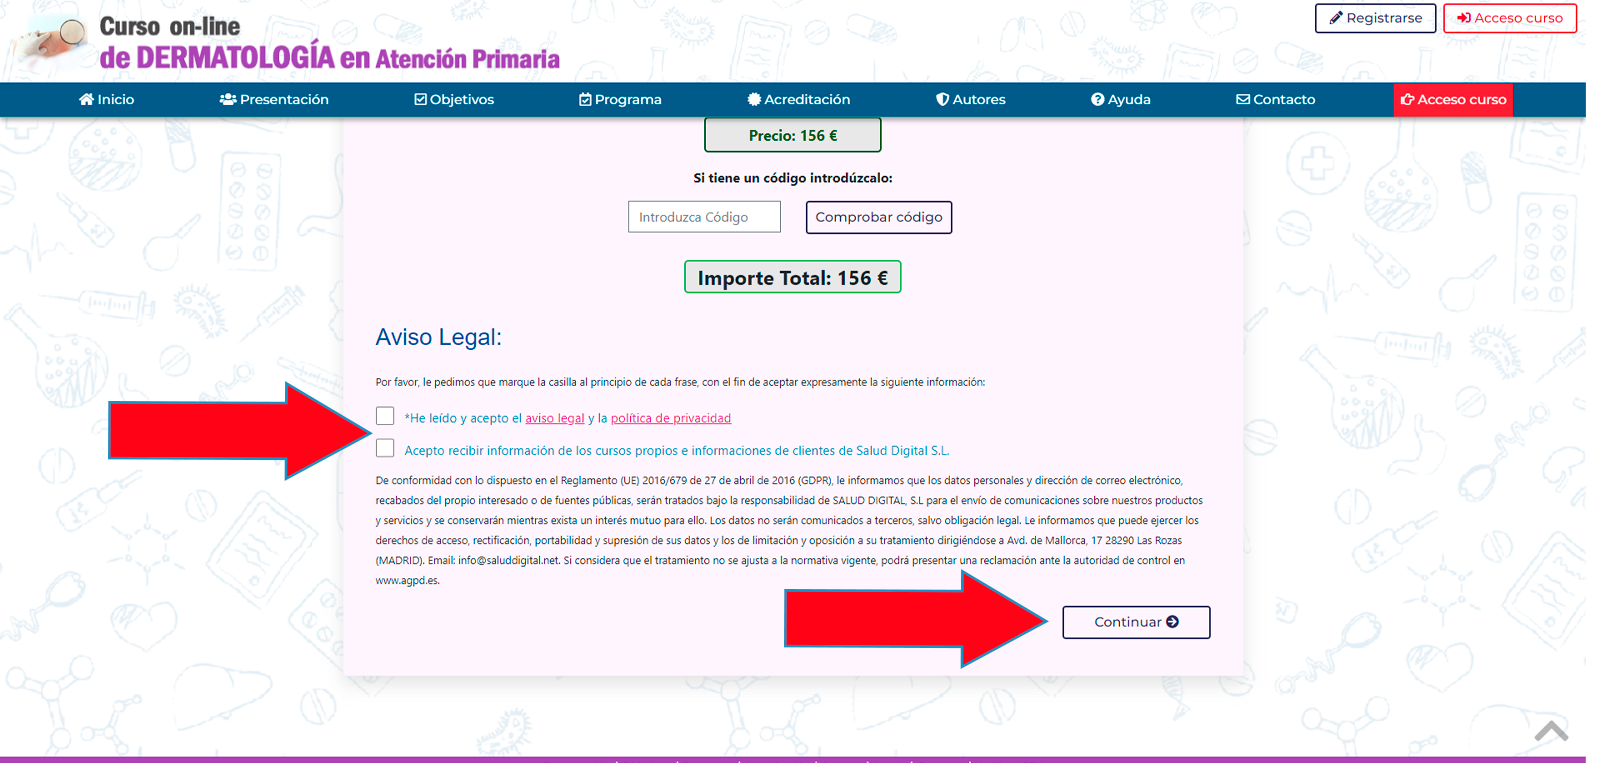Click the Acceso curso button in header
Image resolution: width=1599 pixels, height=763 pixels.
point(1510,18)
